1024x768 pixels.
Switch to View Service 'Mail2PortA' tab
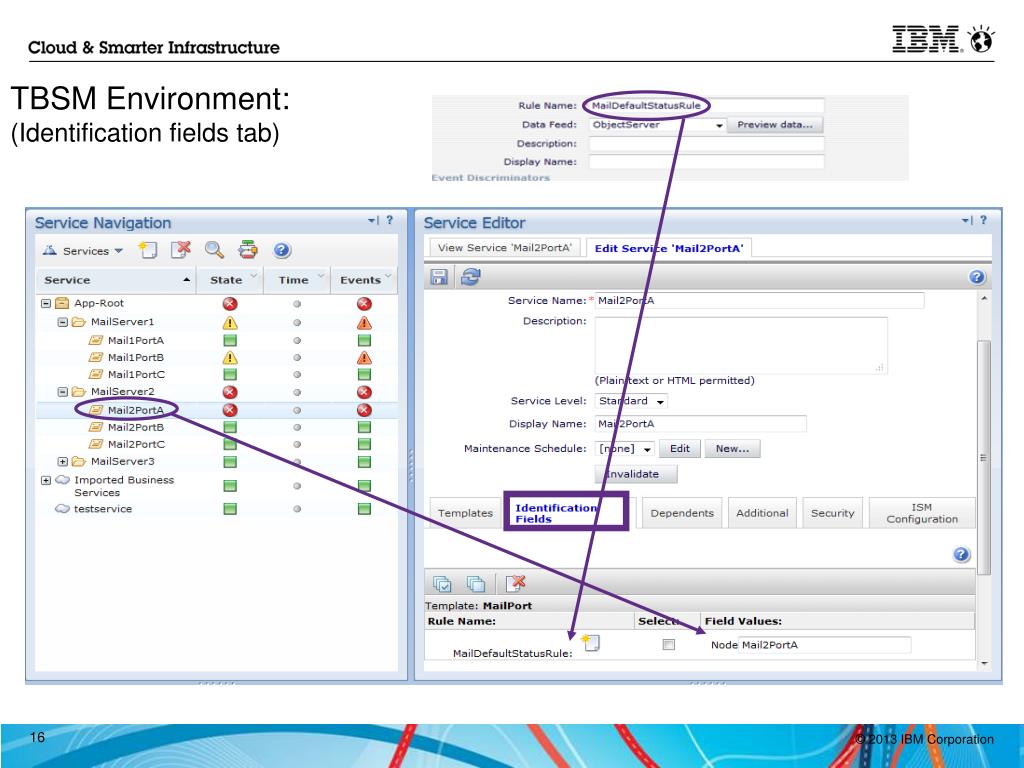click(504, 248)
